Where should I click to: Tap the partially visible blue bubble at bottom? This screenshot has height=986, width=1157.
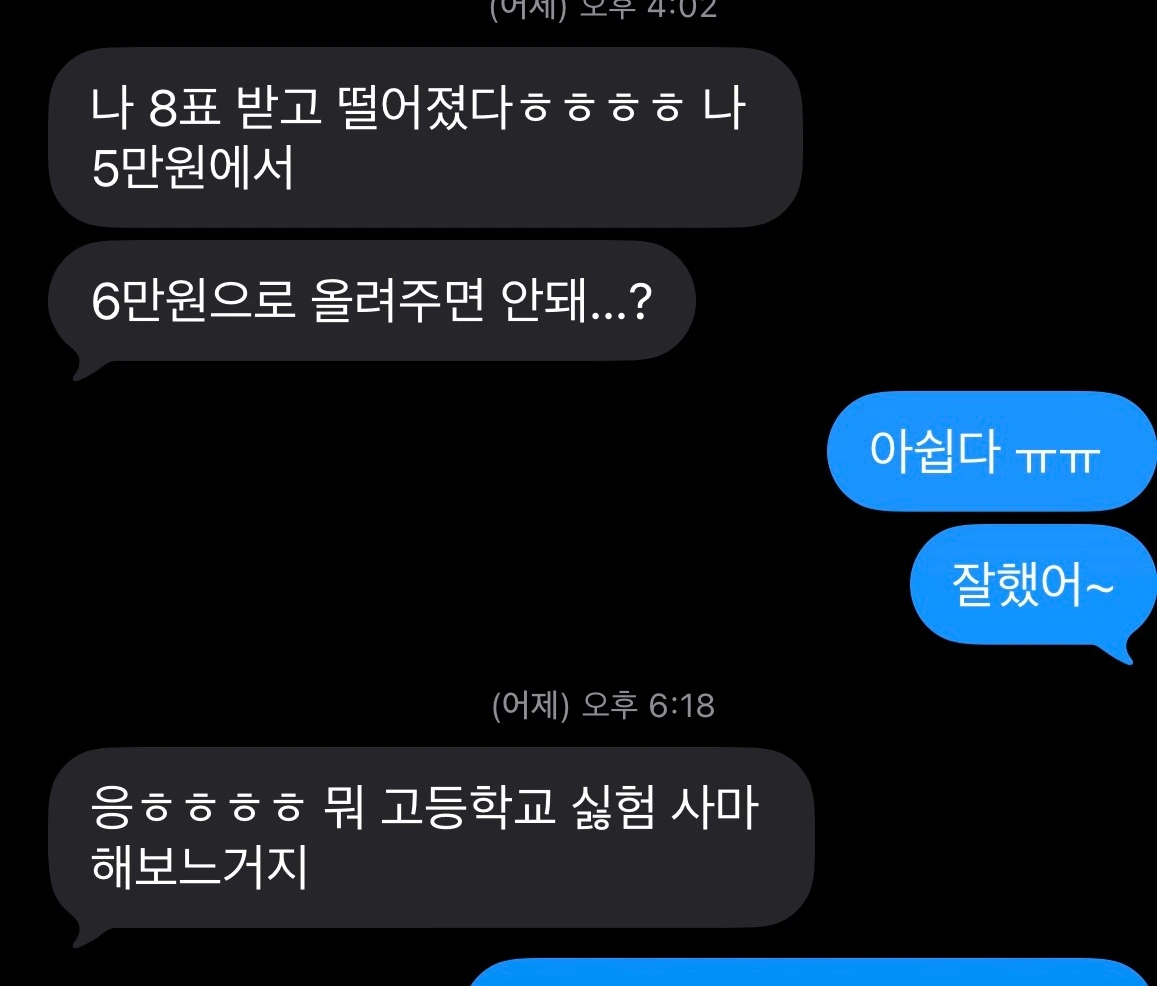(x=809, y=973)
